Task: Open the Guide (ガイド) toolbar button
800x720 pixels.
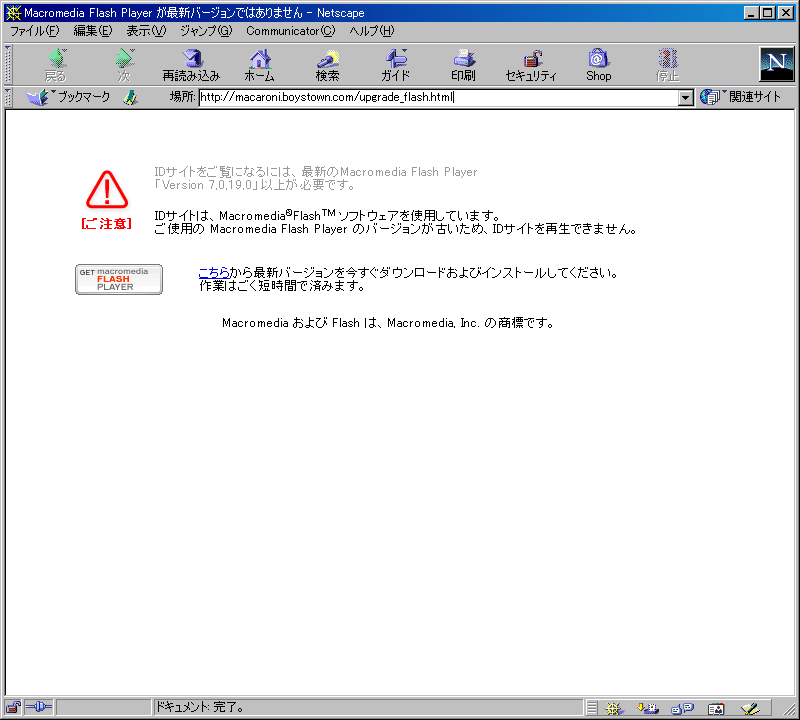Action: (x=395, y=65)
